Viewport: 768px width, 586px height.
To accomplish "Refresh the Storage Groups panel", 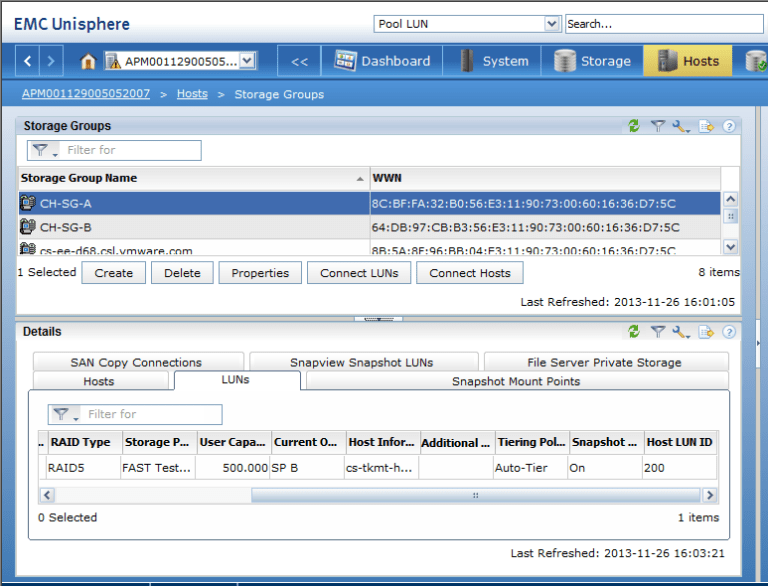I will [x=634, y=126].
